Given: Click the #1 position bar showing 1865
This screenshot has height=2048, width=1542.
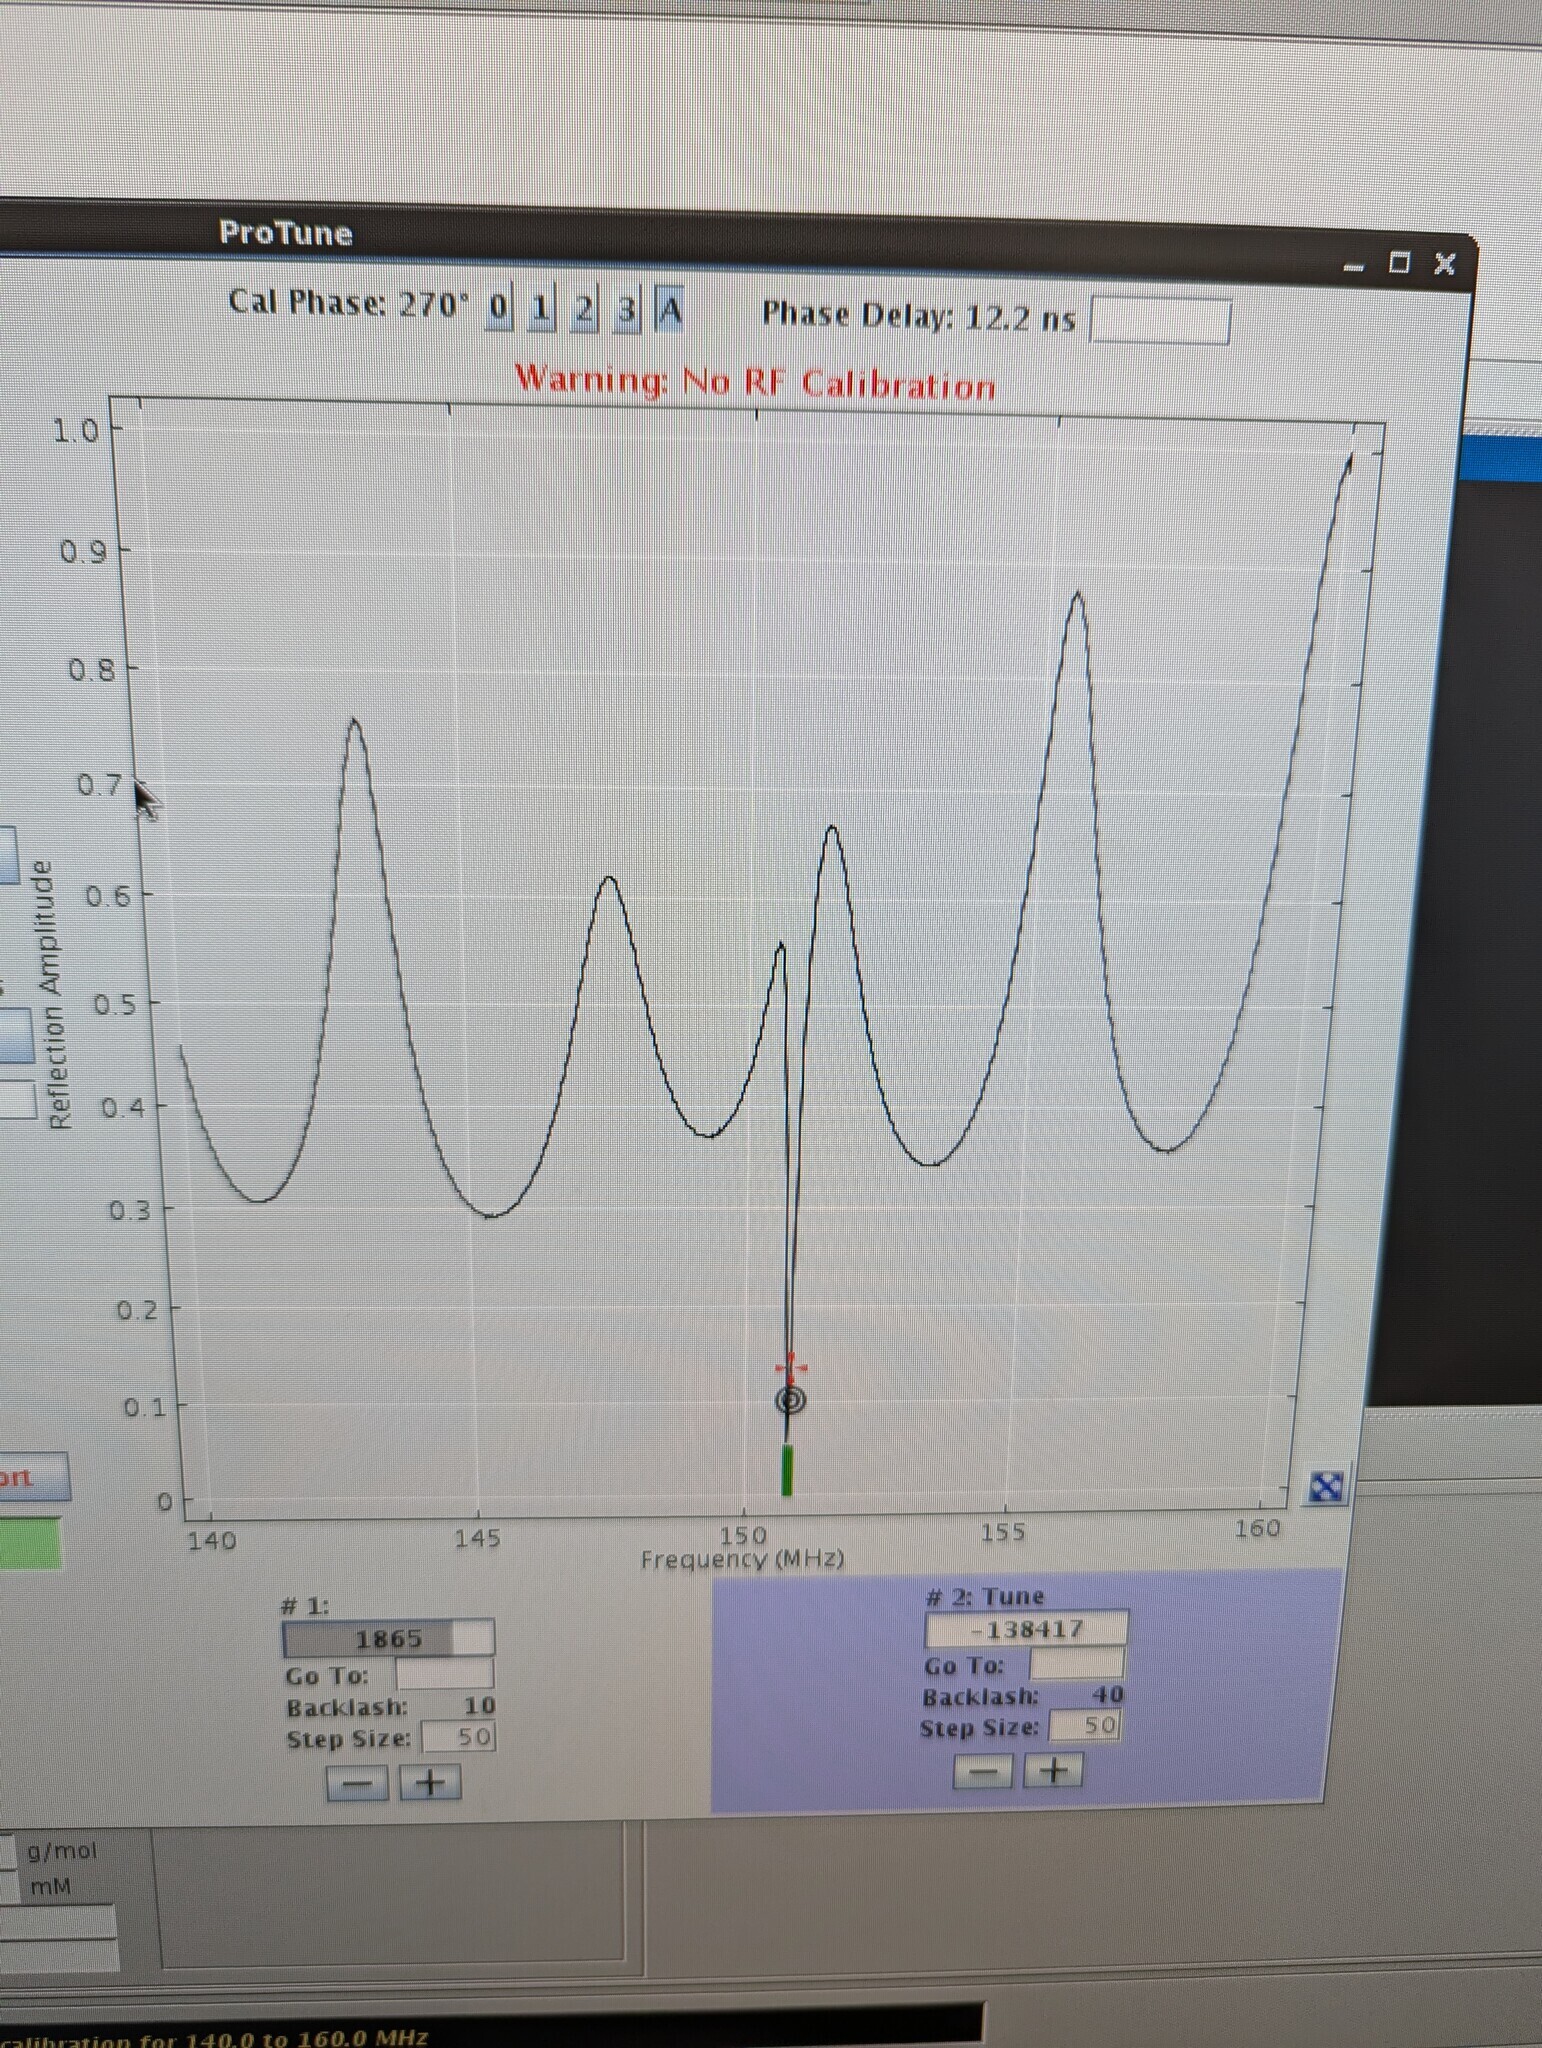Looking at the screenshot, I should [388, 1638].
